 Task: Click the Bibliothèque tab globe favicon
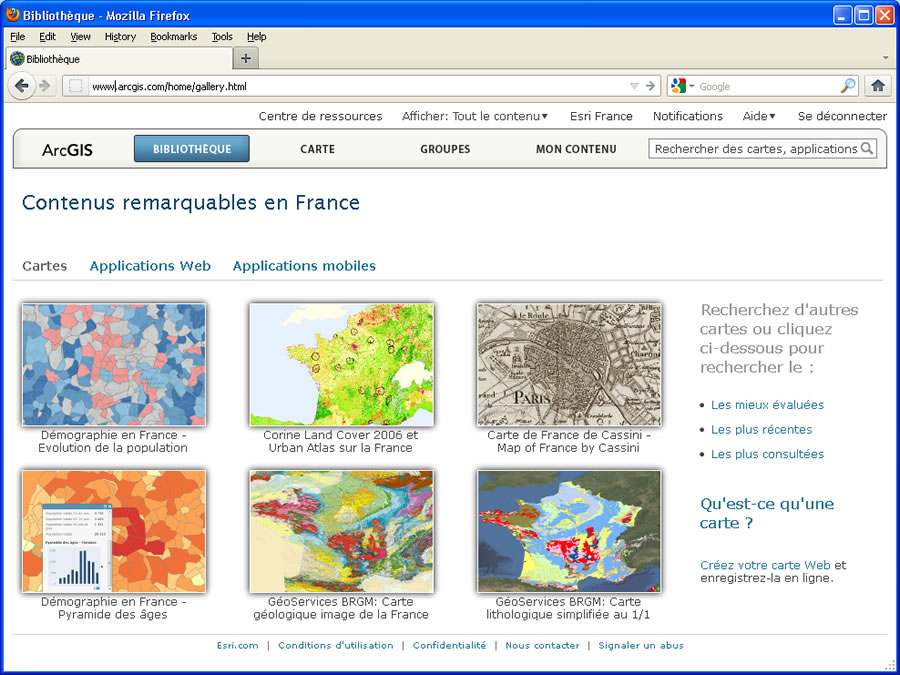tap(17, 59)
